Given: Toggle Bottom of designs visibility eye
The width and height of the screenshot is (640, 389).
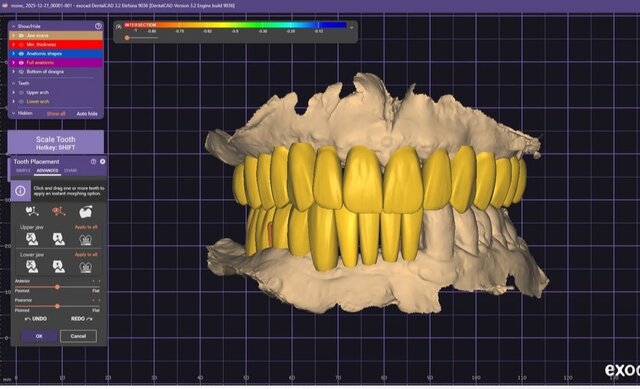Looking at the screenshot, I should 21,71.
